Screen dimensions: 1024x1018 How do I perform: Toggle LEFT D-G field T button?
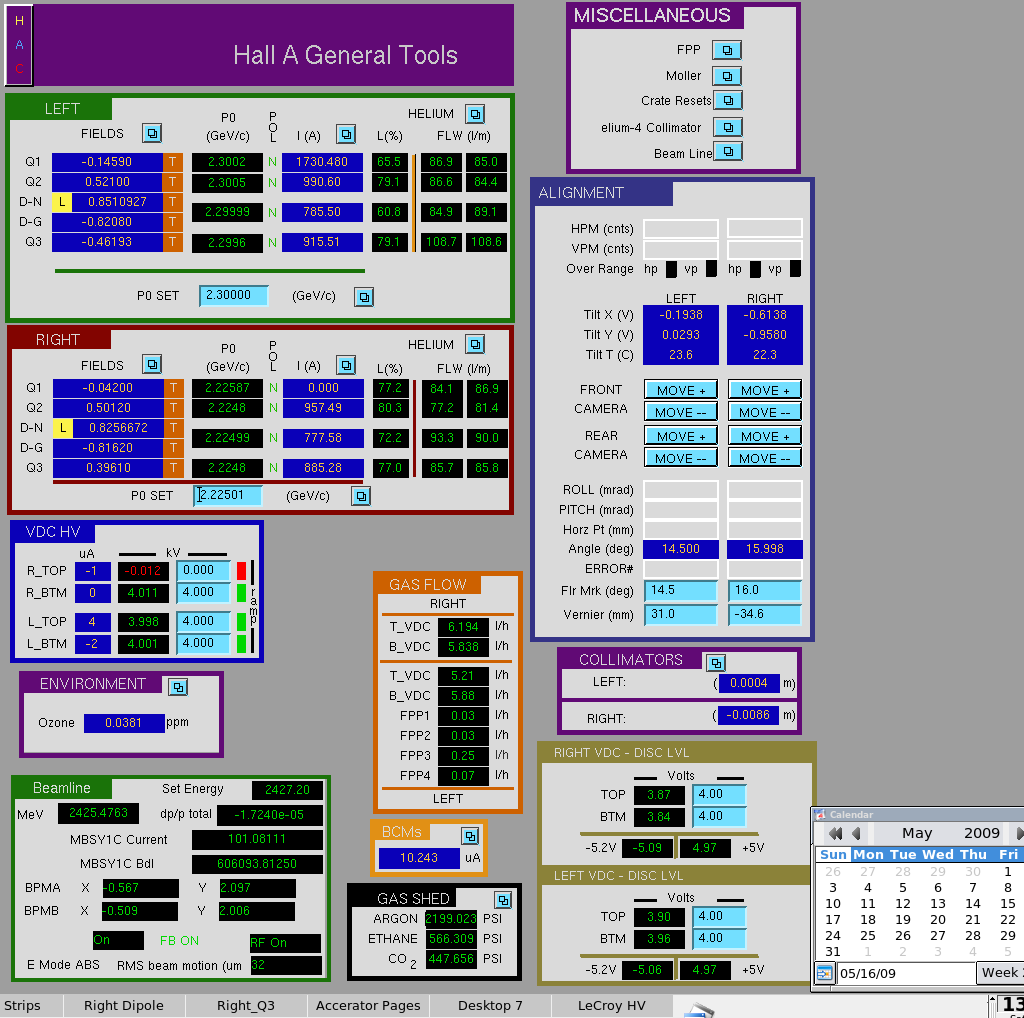(172, 222)
